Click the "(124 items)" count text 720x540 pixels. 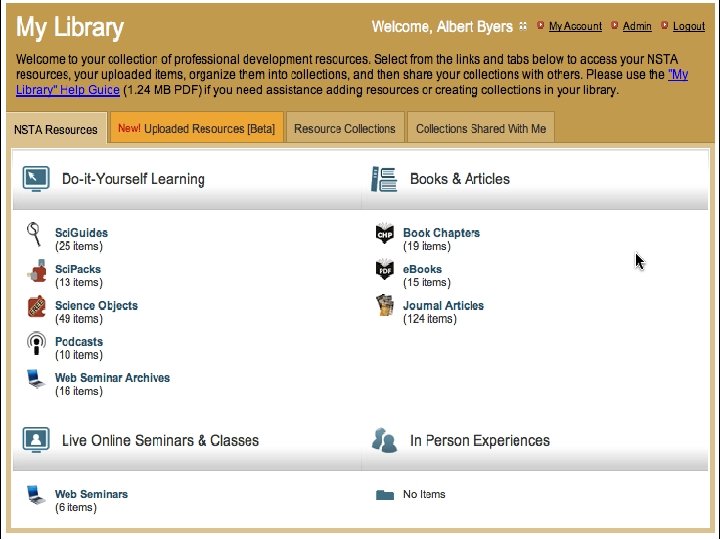[x=430, y=319]
